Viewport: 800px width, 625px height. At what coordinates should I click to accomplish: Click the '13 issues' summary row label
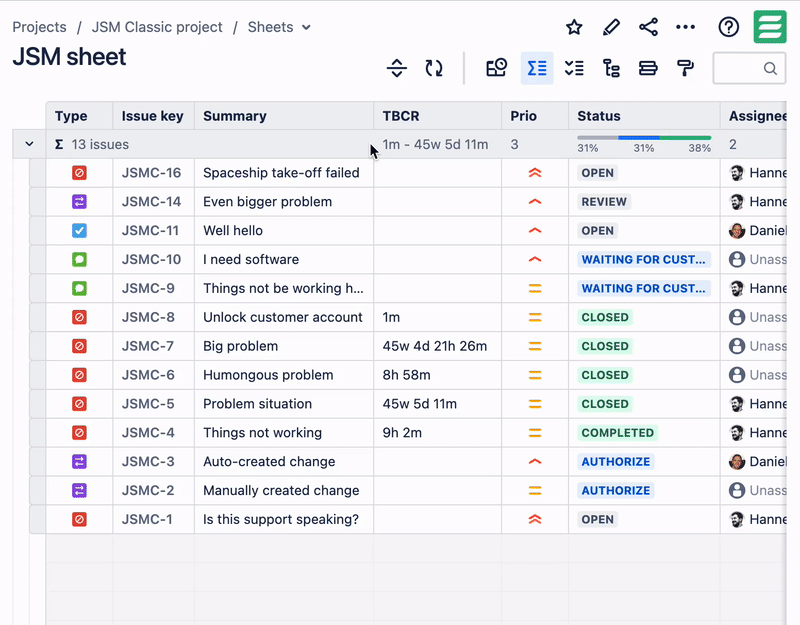[x=100, y=144]
